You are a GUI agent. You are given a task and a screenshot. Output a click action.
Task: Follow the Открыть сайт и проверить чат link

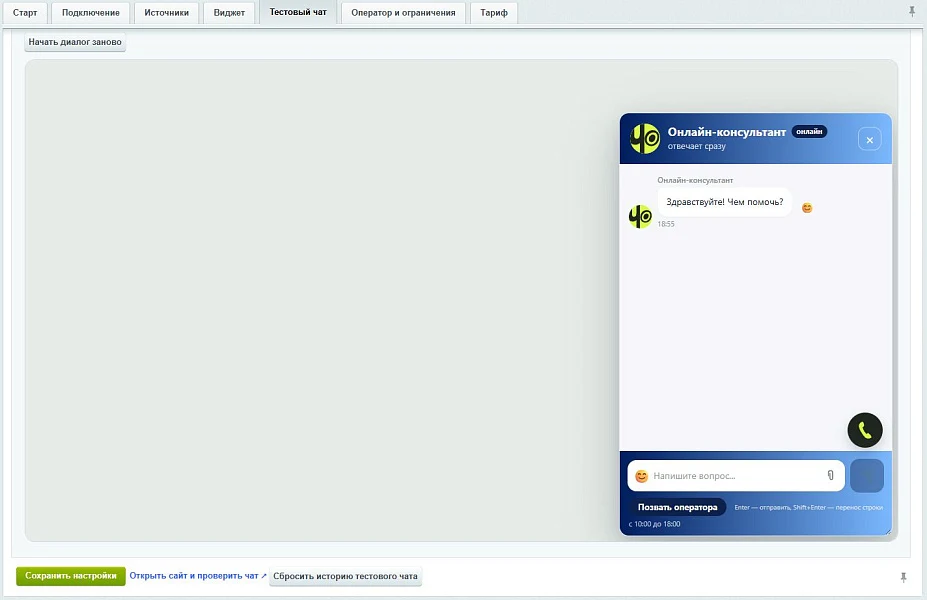(198, 576)
